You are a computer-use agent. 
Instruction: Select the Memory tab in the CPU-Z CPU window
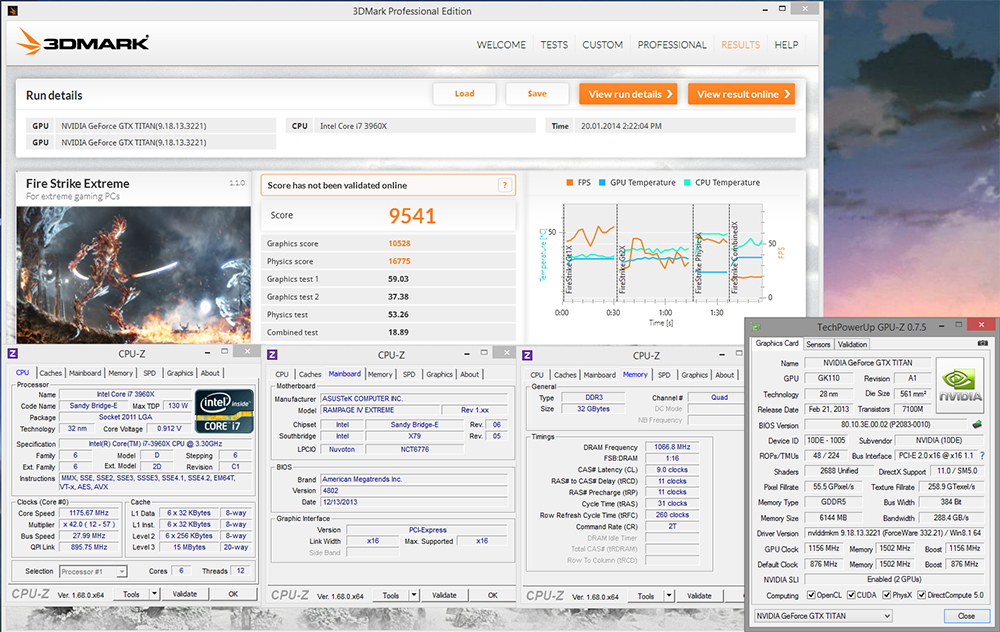pos(121,373)
